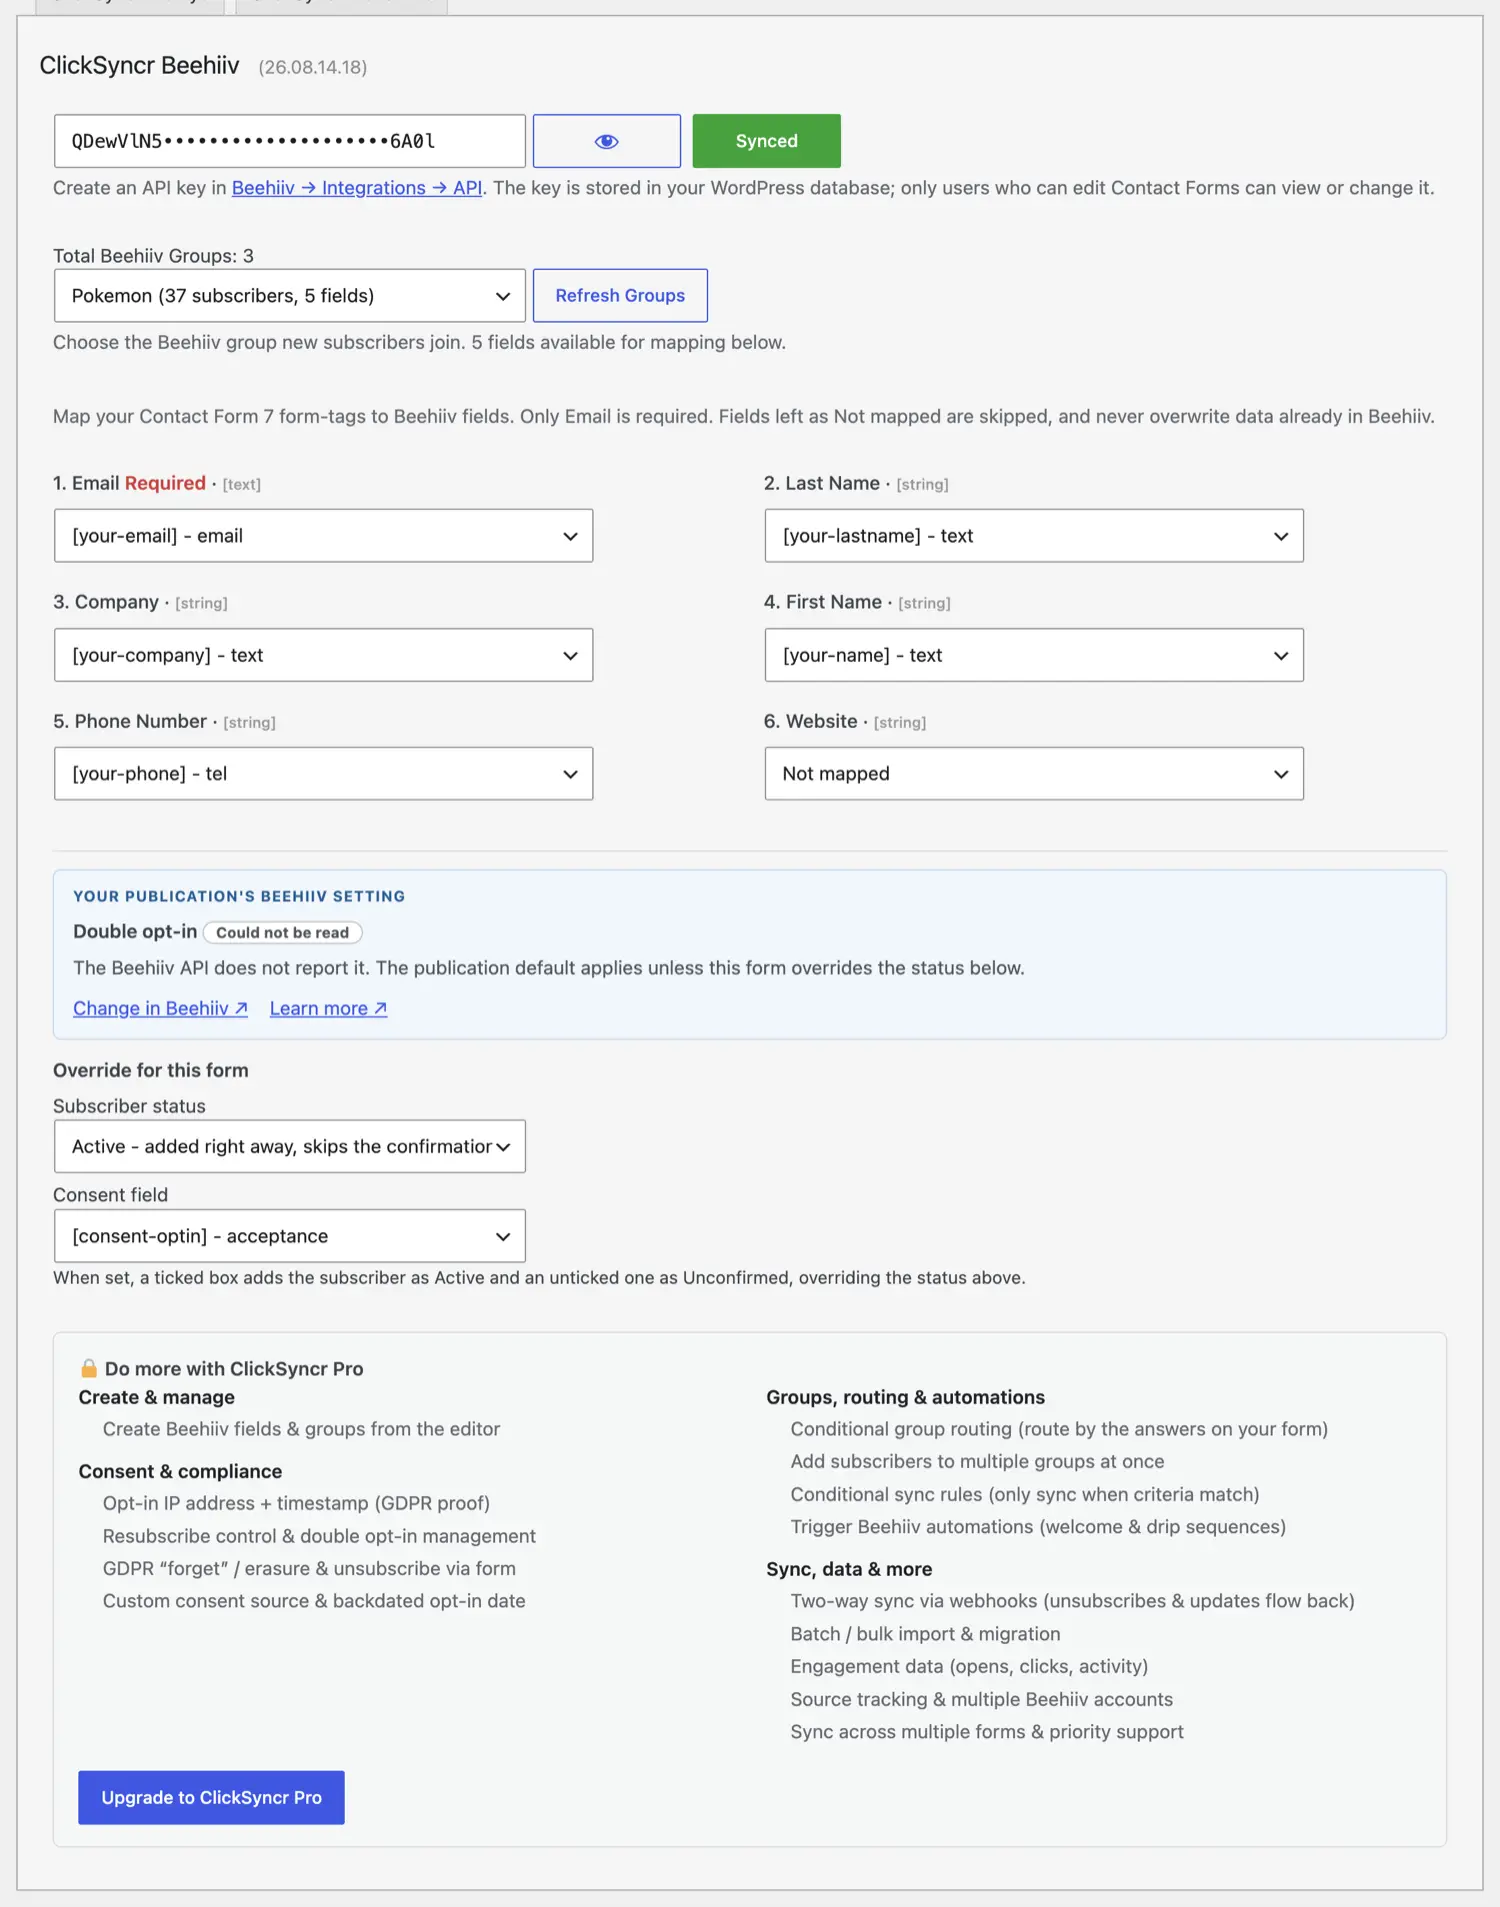
Task: Open the Last Name mapping dropdown
Action: click(x=1034, y=536)
